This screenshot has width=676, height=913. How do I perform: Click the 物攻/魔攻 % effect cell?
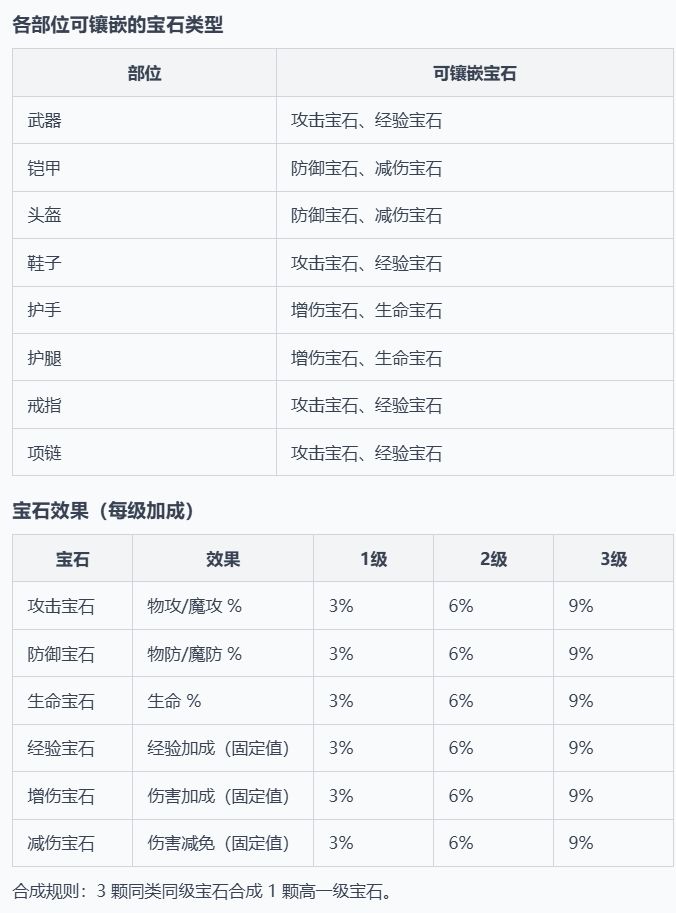click(194, 606)
